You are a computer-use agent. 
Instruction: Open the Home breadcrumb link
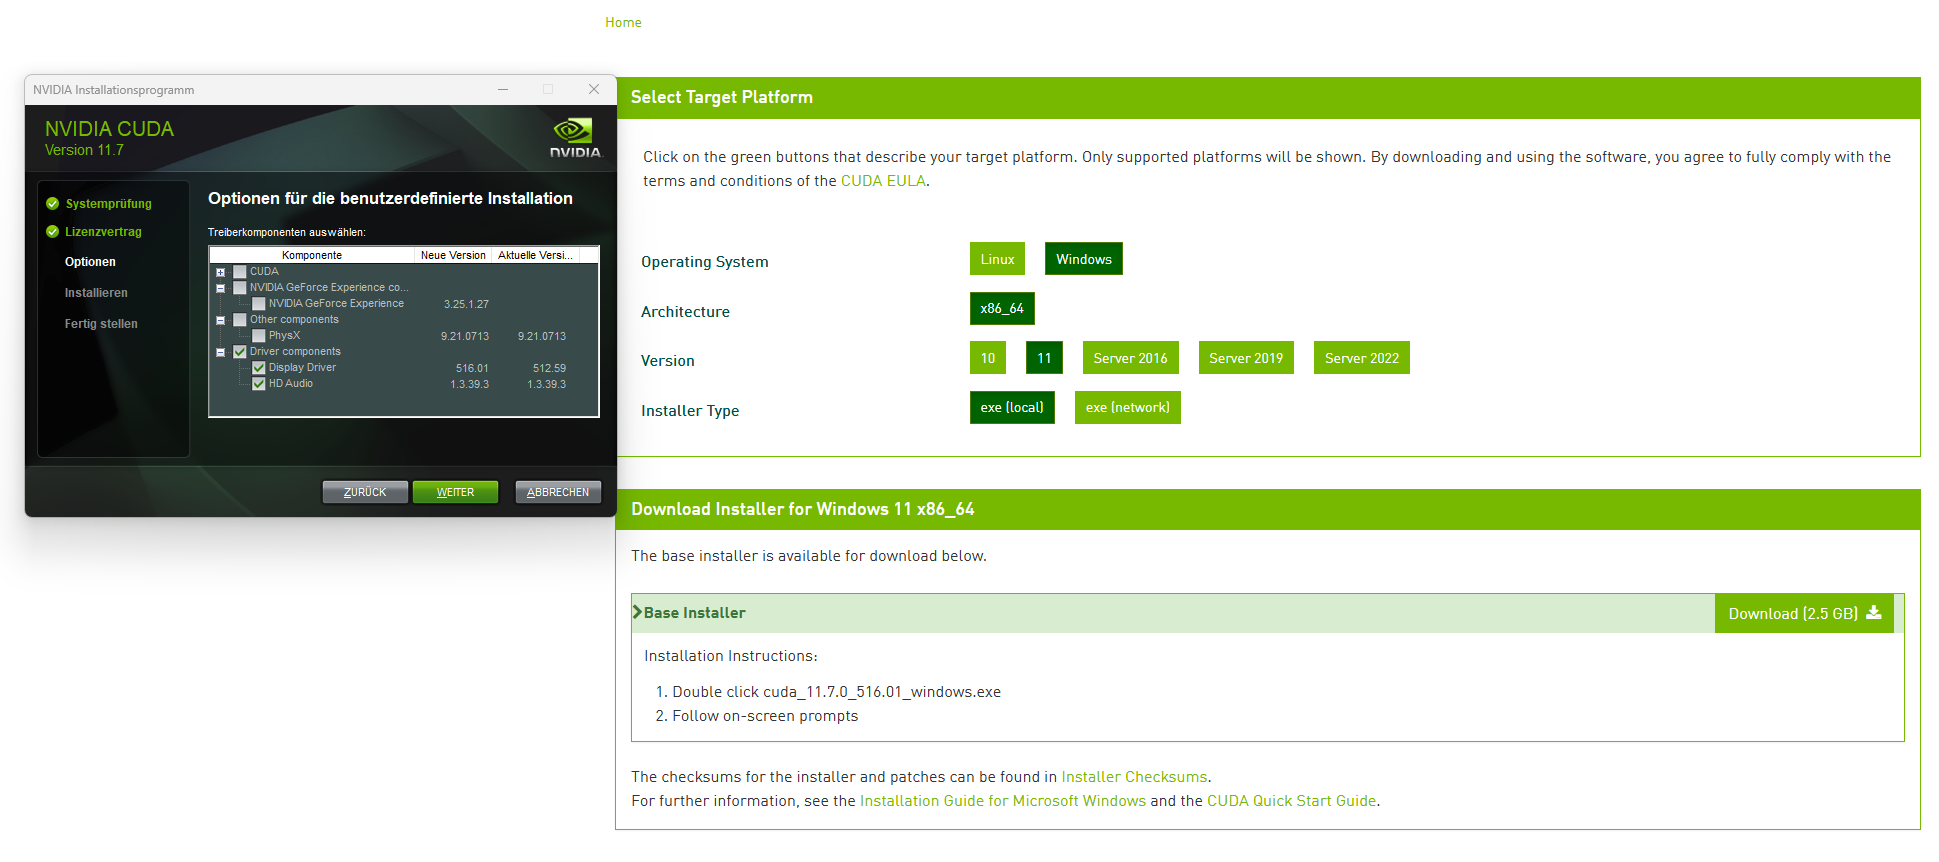pyautogui.click(x=623, y=22)
